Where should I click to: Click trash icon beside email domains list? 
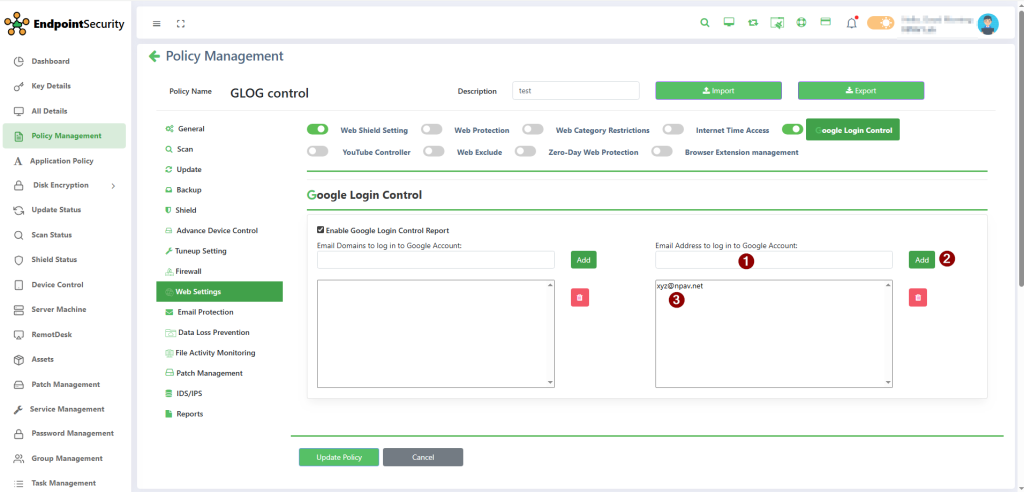click(580, 297)
